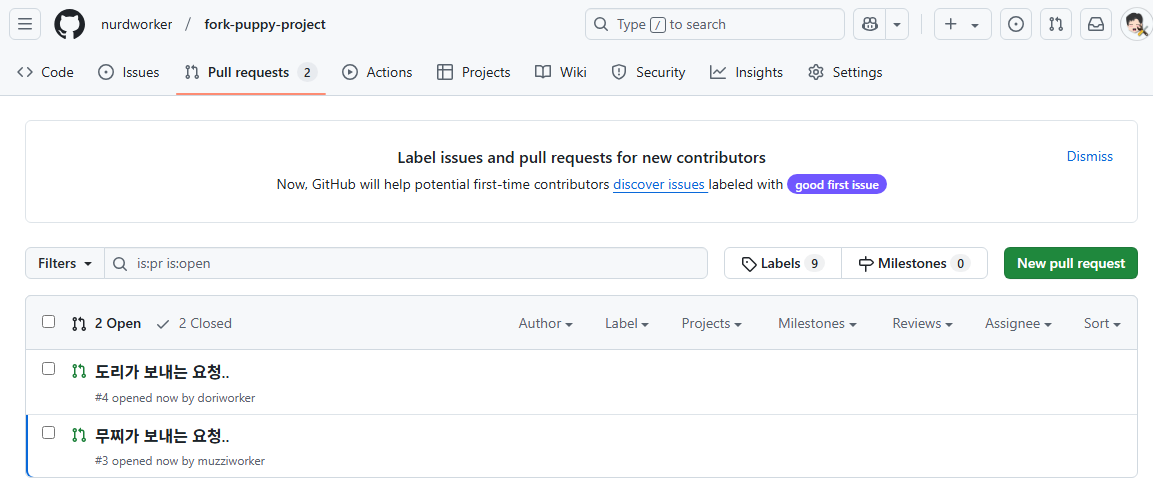Show the 2 Closed pull requests
This screenshot has width=1153, height=492.
tap(194, 323)
